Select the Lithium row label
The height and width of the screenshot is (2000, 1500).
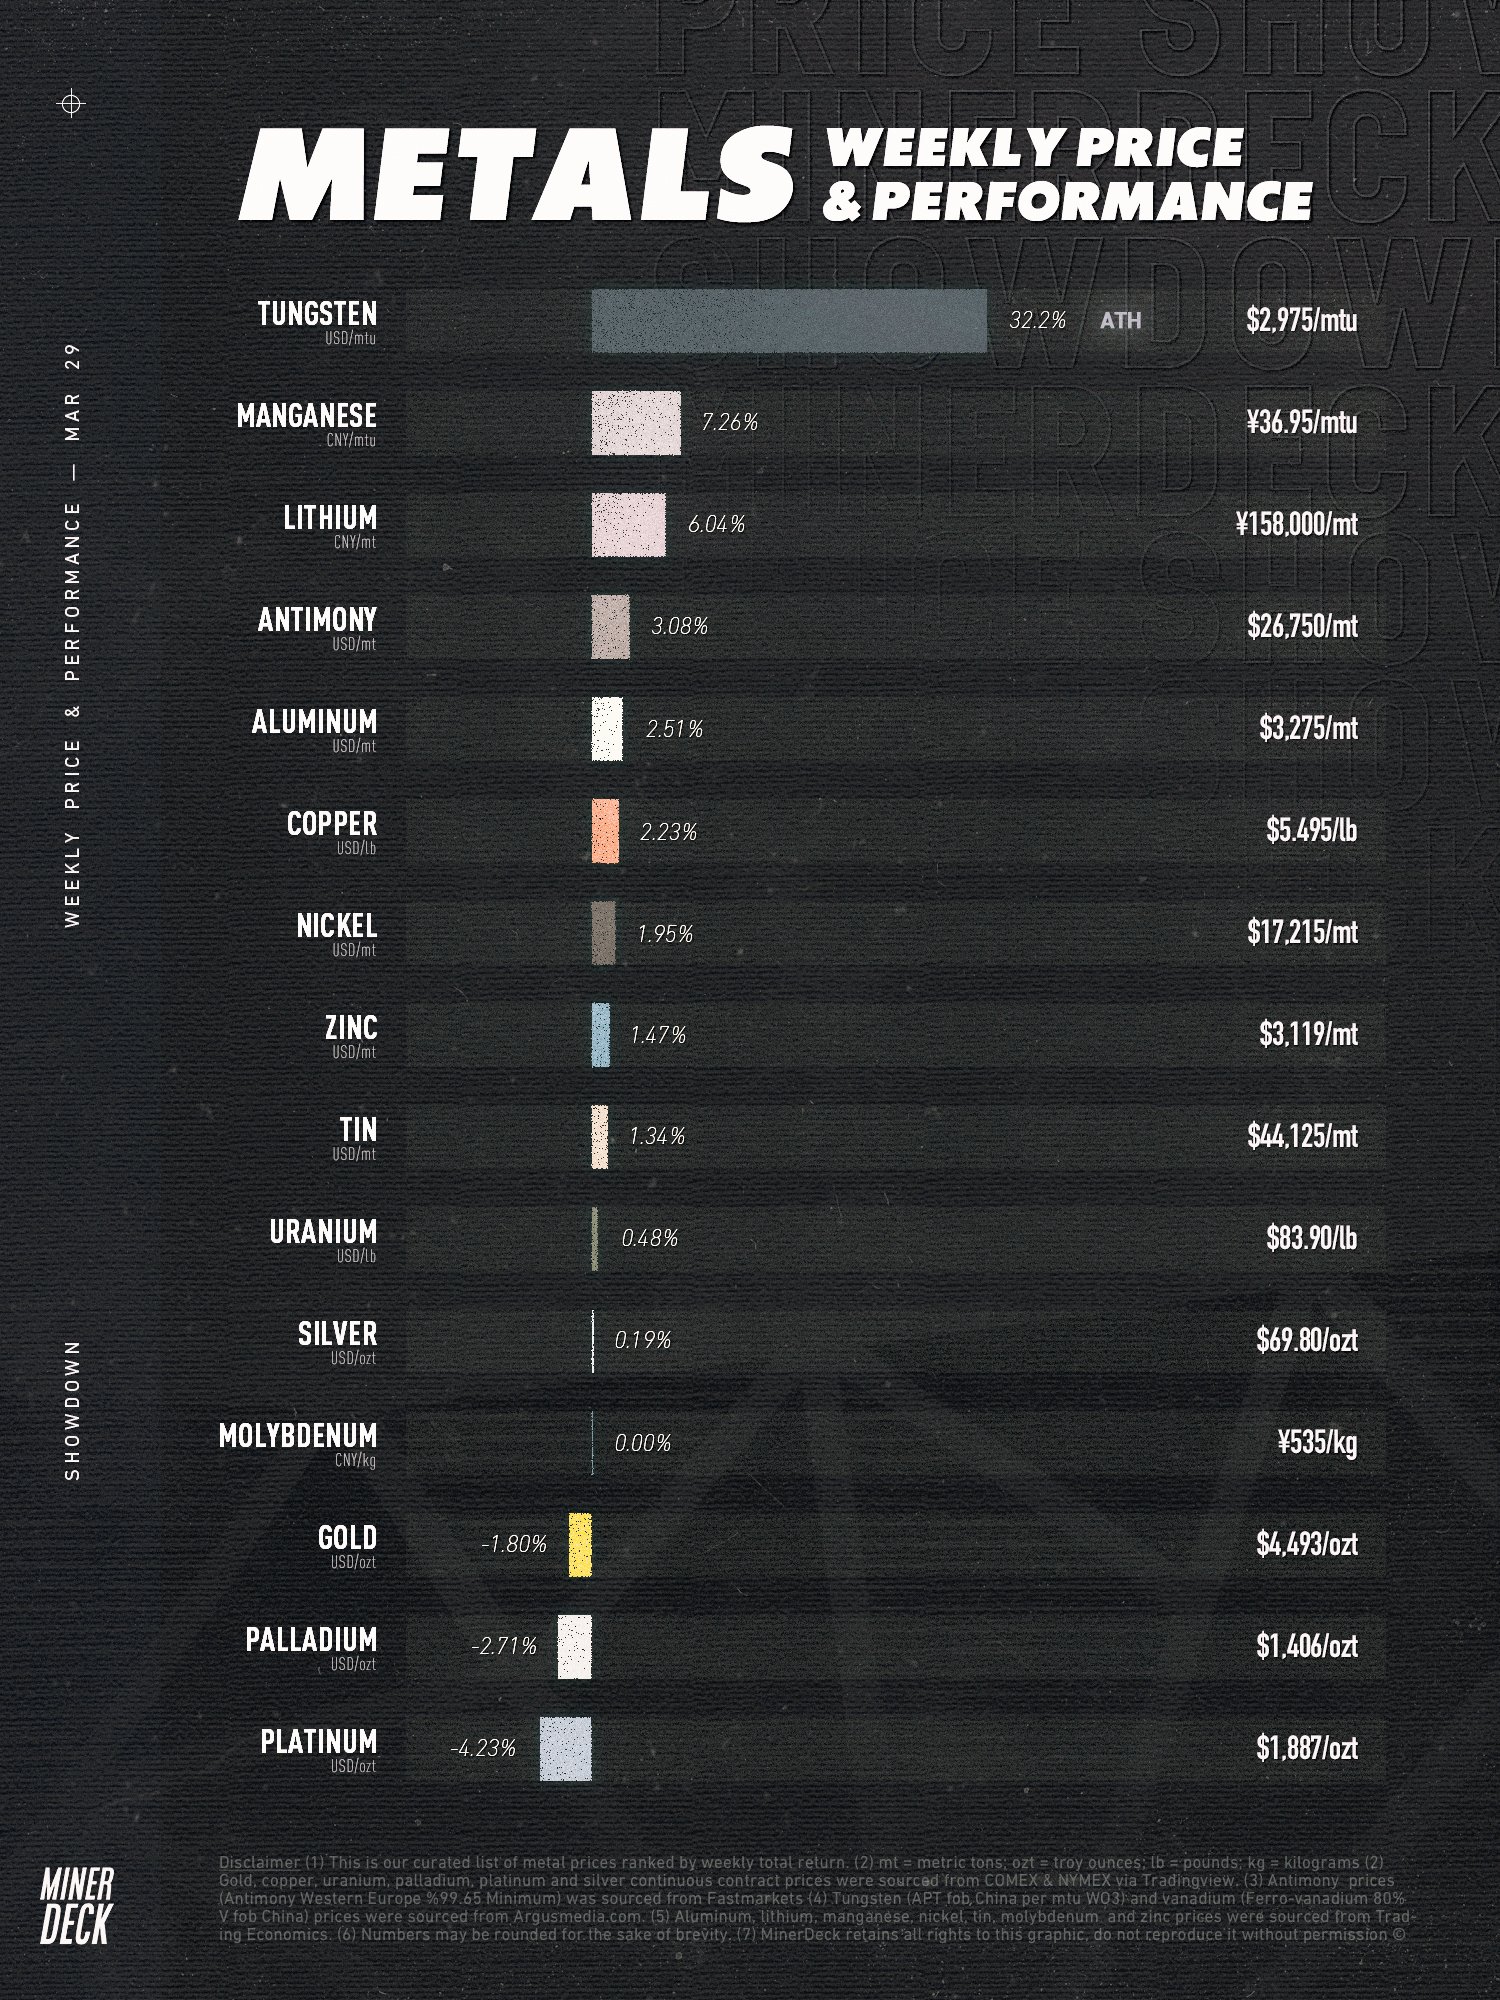click(329, 519)
